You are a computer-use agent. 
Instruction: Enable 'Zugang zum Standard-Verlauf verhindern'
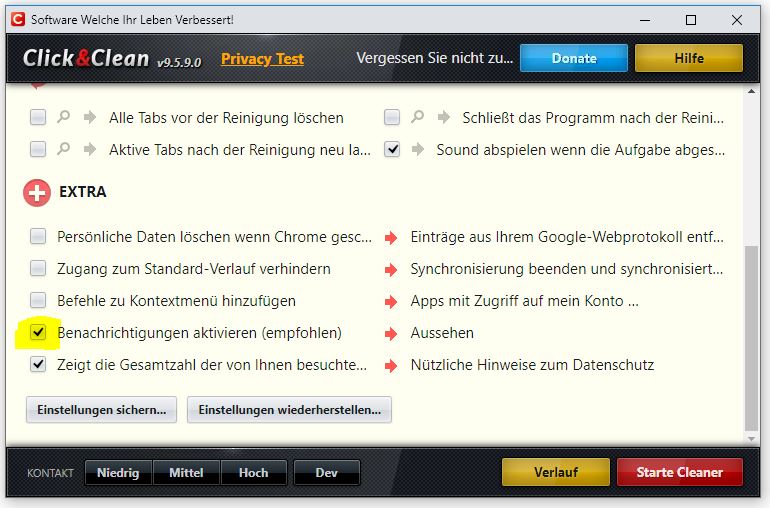[x=38, y=268]
